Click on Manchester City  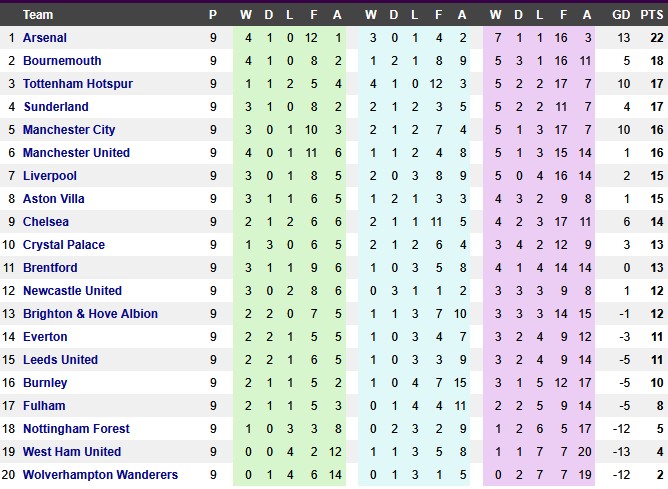[x=69, y=130]
